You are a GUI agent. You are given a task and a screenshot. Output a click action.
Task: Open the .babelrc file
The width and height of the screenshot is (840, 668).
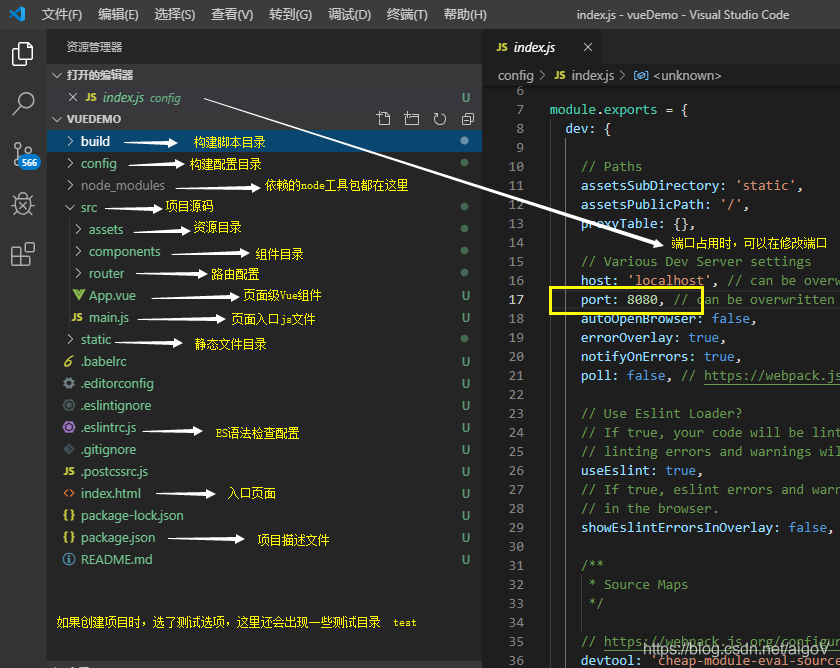(x=103, y=362)
